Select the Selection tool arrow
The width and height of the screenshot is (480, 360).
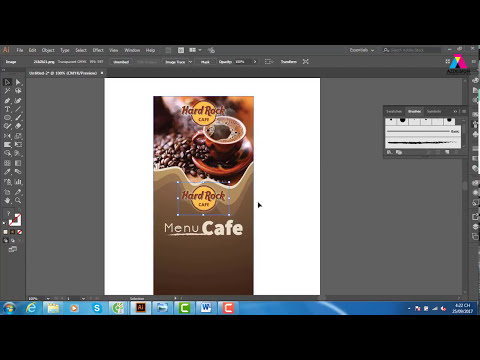(x=7, y=82)
